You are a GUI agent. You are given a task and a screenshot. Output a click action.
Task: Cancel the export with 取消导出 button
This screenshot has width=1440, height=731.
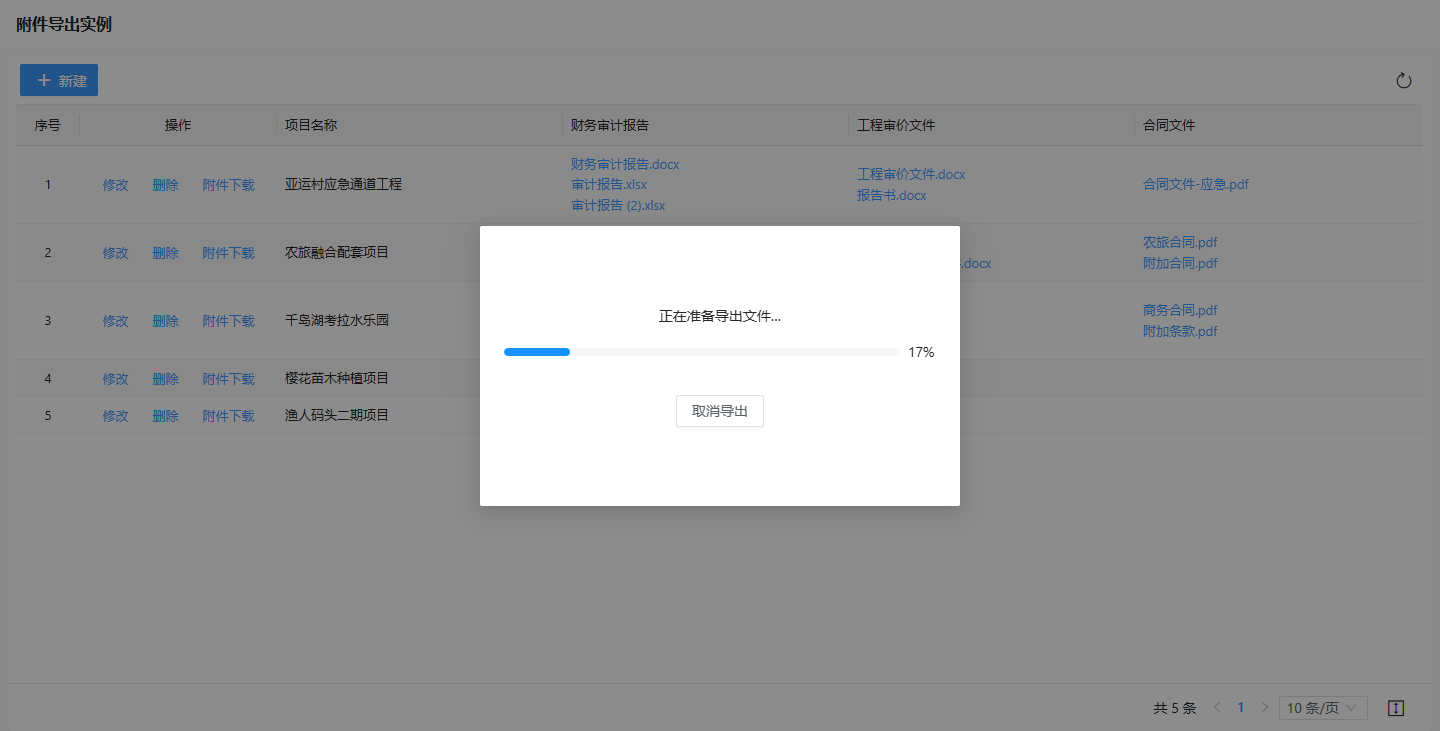coord(719,411)
